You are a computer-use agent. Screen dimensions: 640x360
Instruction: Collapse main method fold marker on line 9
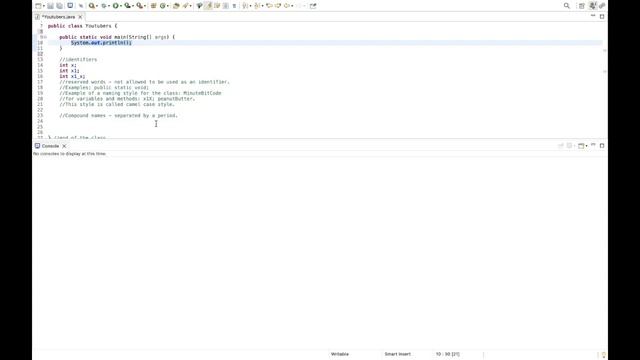[x=45, y=37]
